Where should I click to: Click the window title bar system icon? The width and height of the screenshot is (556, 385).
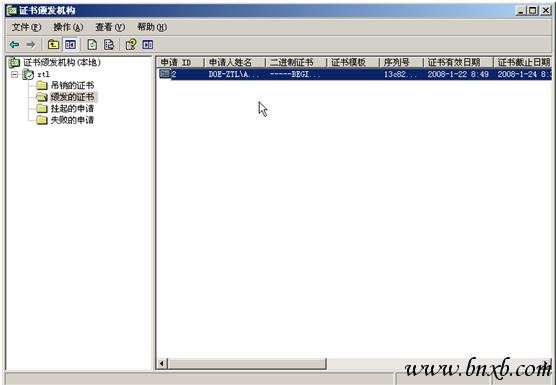(x=12, y=10)
